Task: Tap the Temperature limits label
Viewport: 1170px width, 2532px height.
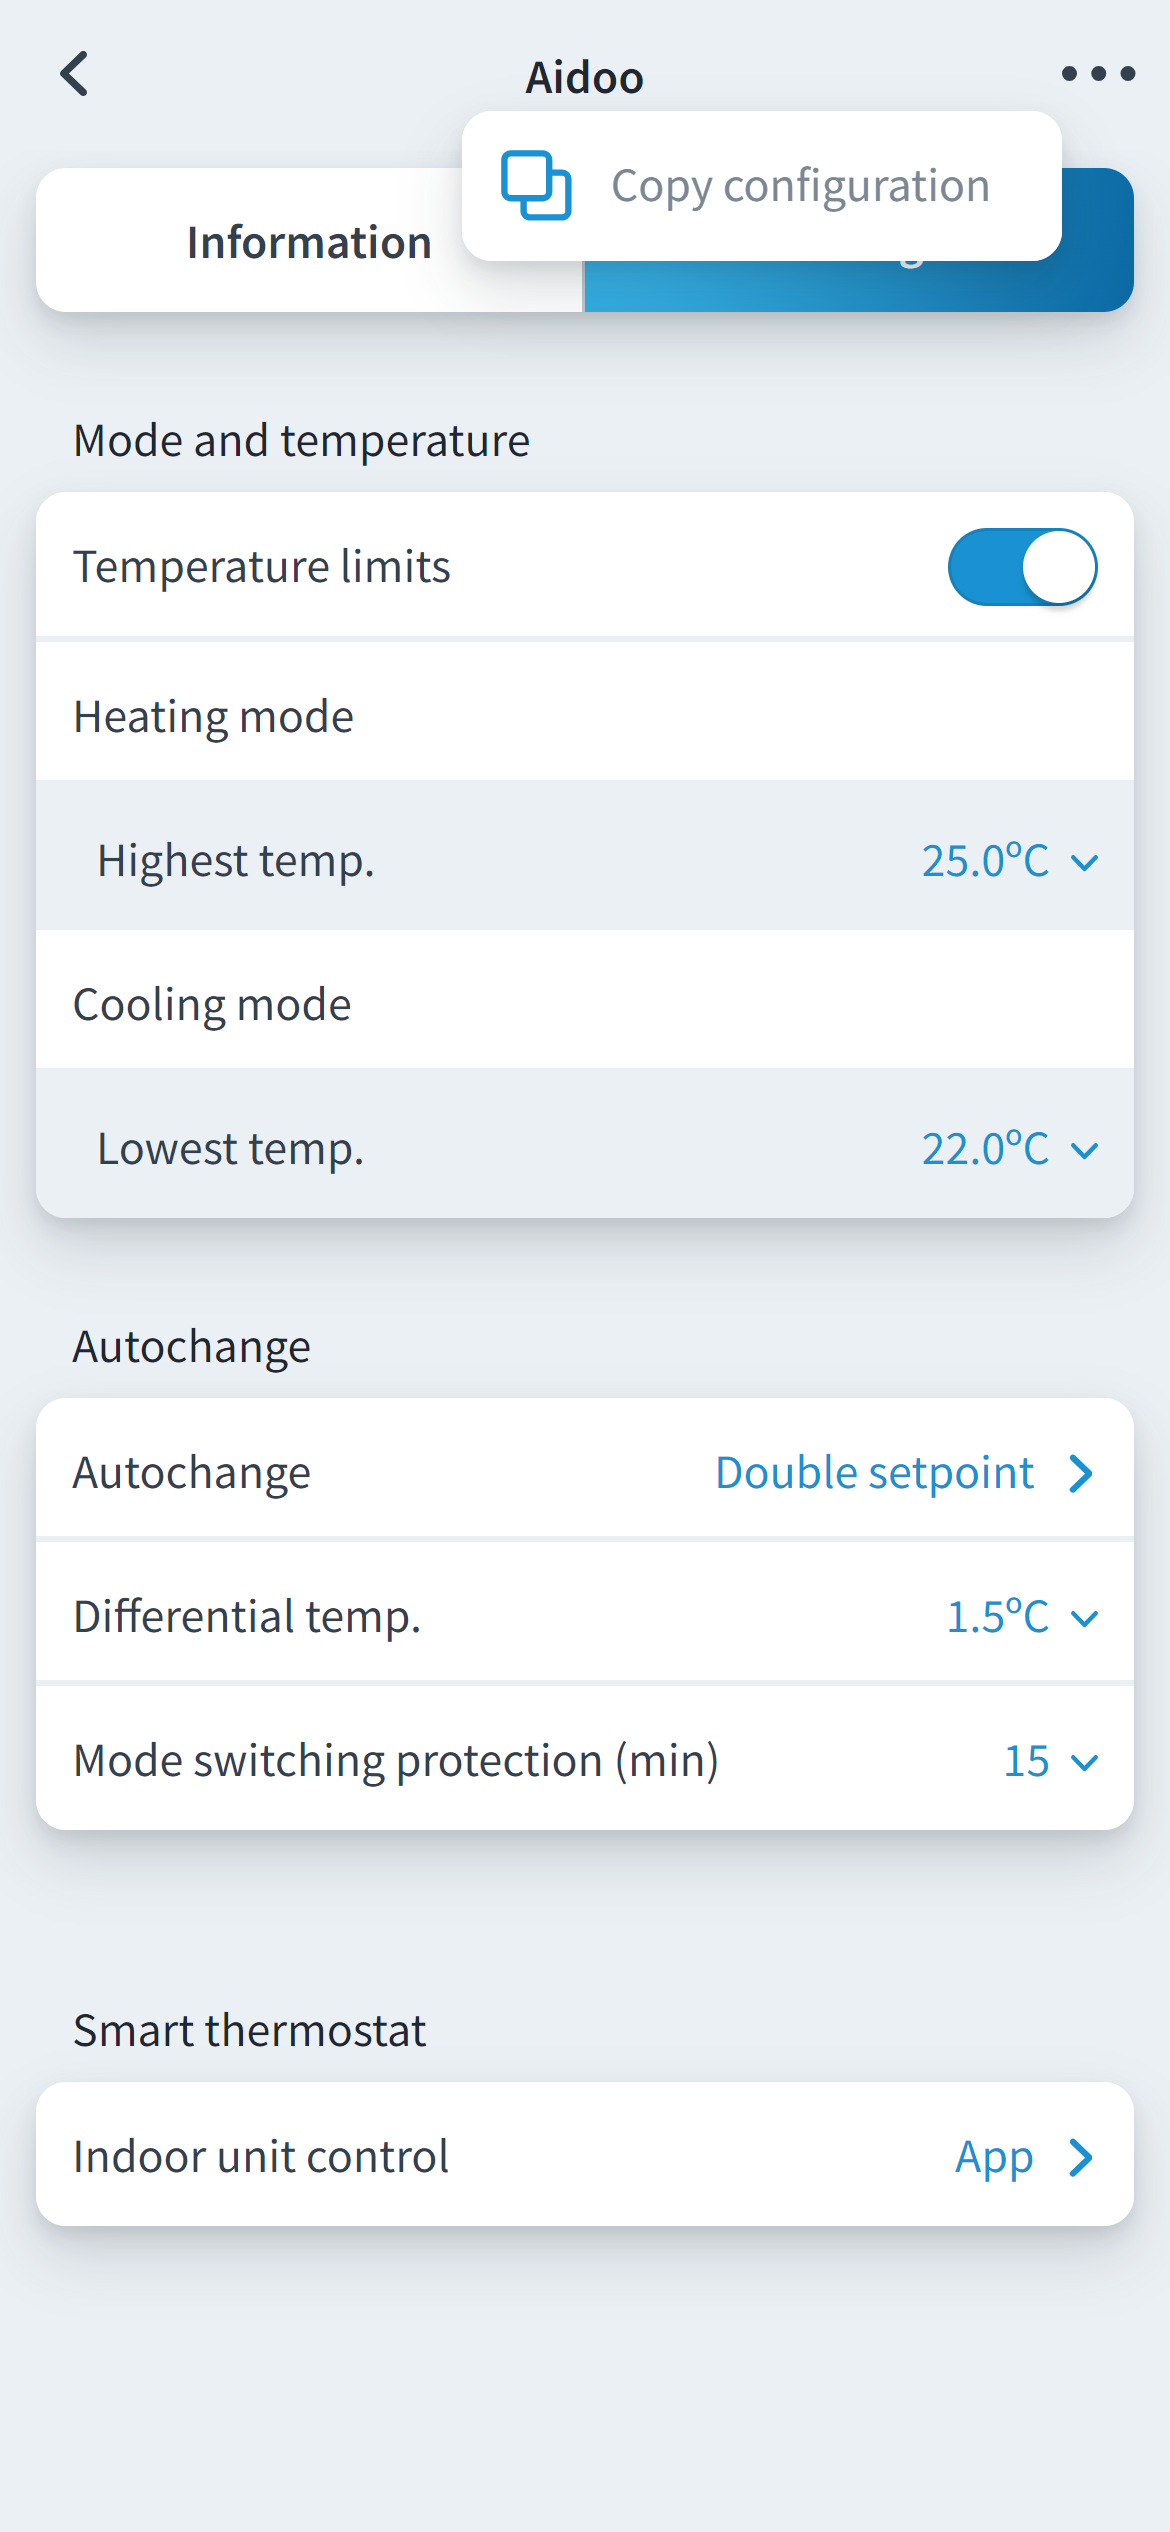Action: pos(262,567)
